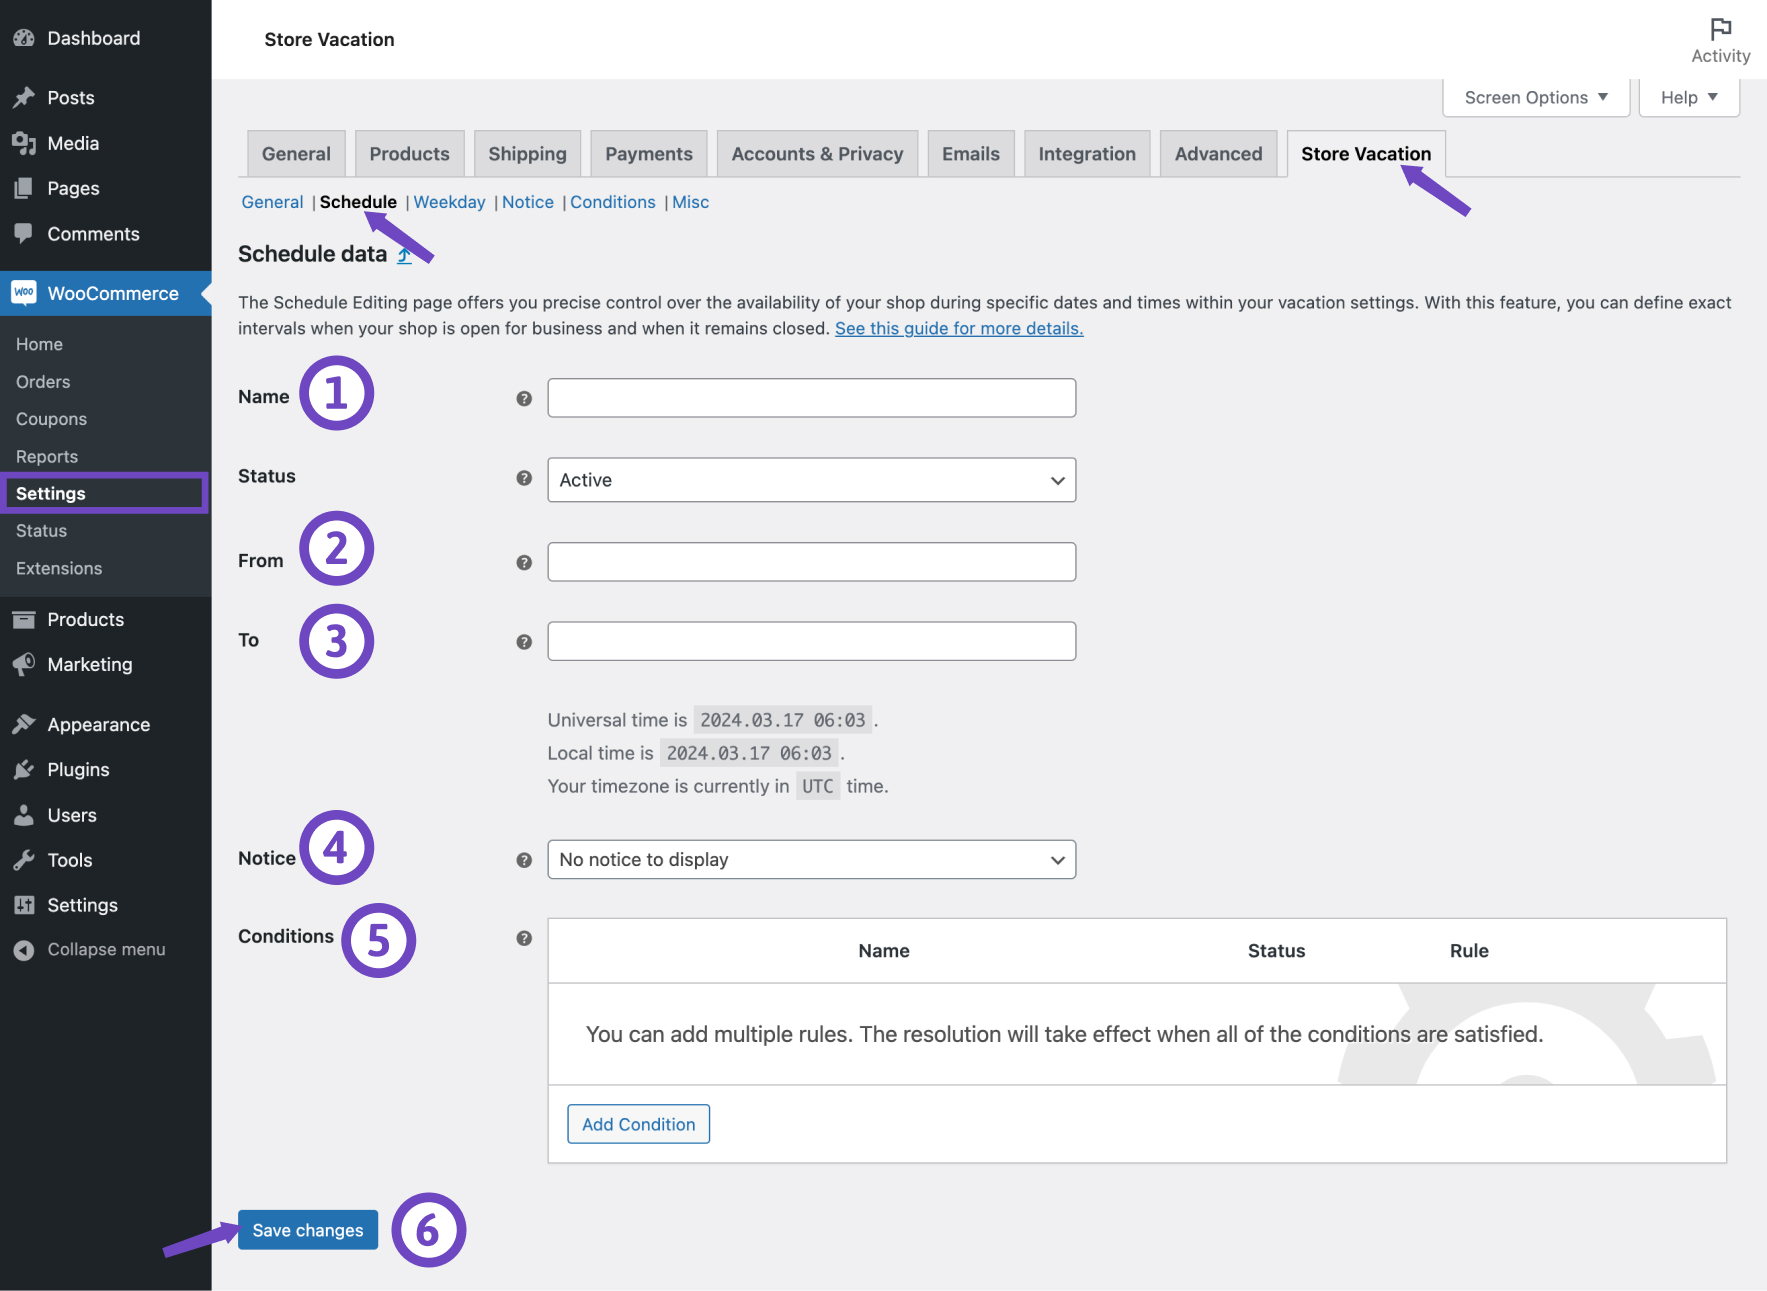1767x1291 pixels.
Task: Click the Pages sidebar icon
Action: coord(25,188)
